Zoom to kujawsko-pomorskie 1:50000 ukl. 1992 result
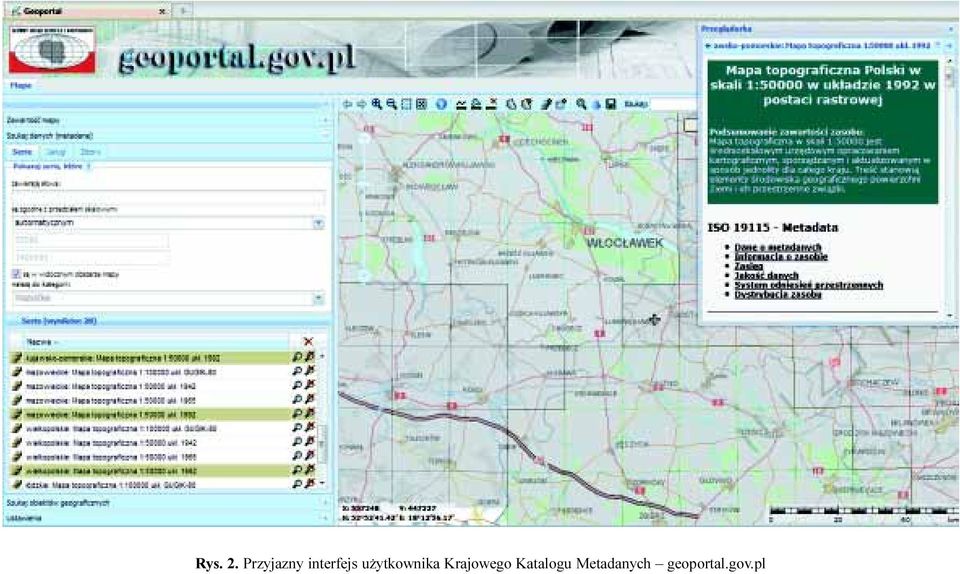The height and width of the screenshot is (574, 960). (x=297, y=357)
